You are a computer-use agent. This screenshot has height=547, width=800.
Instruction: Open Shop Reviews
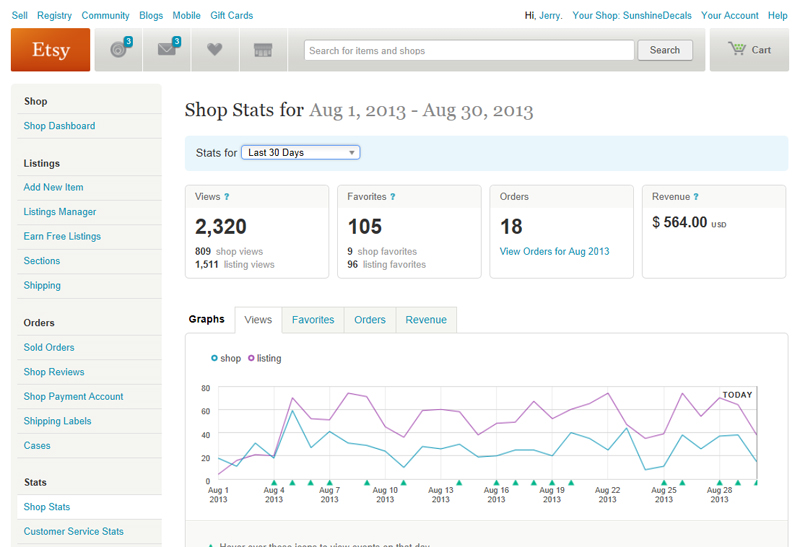coord(54,372)
